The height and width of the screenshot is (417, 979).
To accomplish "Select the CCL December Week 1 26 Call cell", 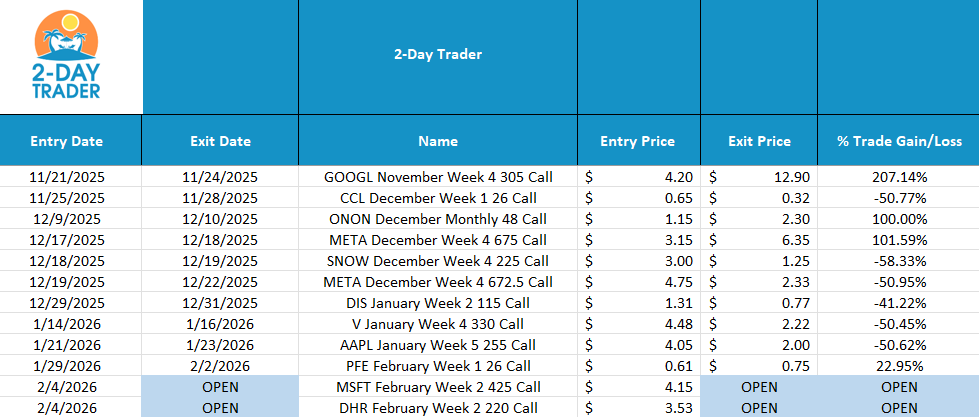I will point(438,197).
